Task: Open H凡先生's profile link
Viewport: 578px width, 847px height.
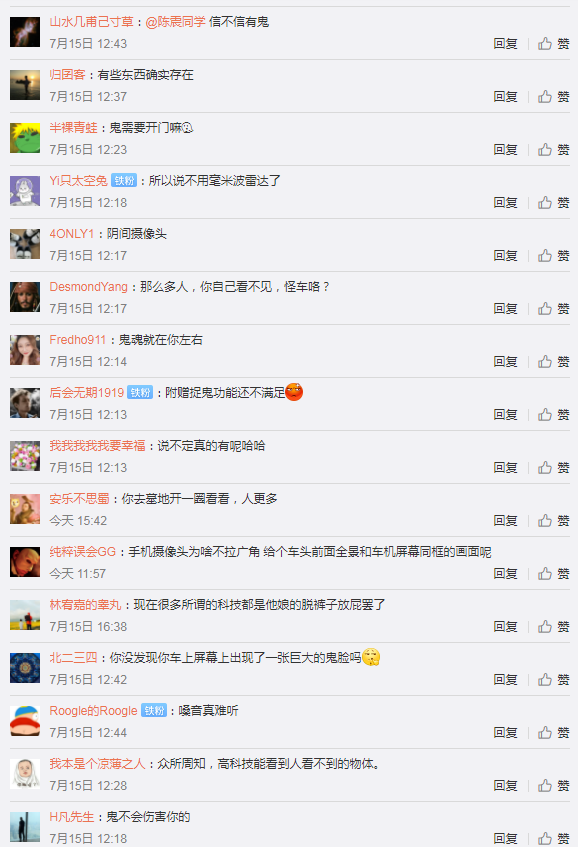Action: pyautogui.click(x=72, y=817)
